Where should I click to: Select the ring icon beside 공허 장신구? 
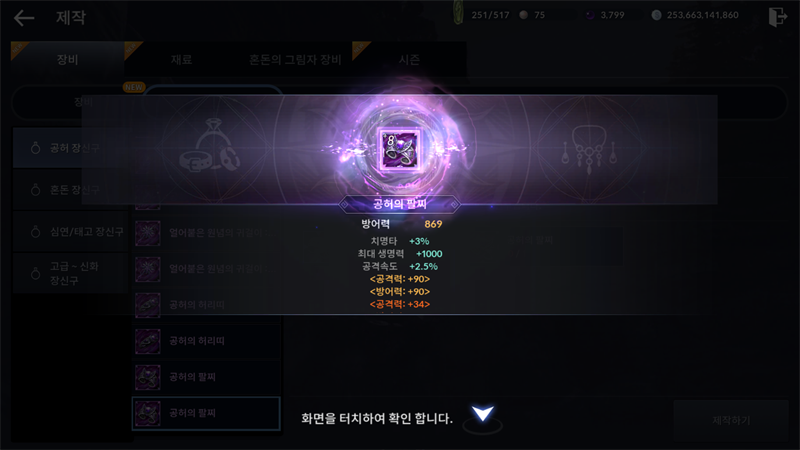point(35,148)
